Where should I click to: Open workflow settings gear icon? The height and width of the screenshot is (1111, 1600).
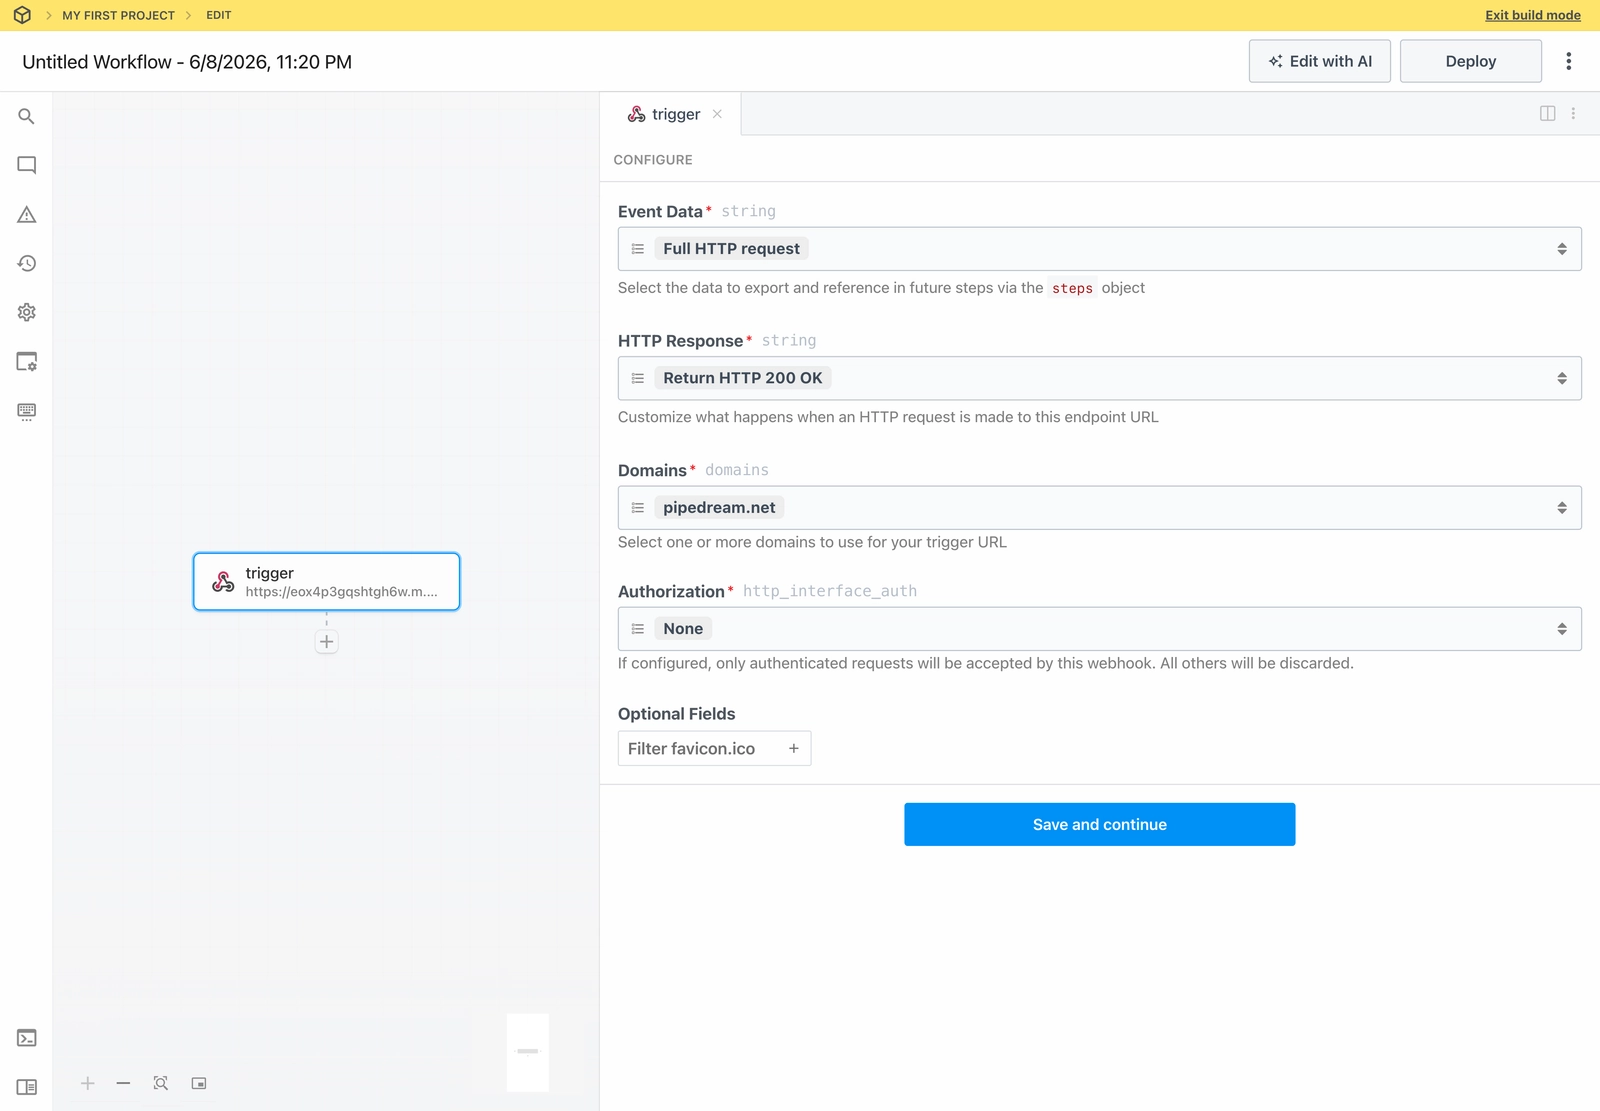coord(27,312)
